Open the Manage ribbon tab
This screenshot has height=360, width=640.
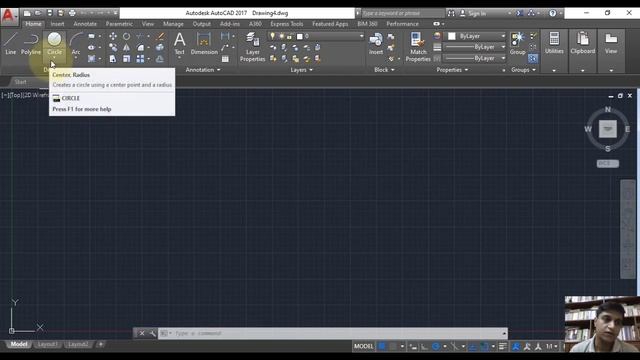(x=173, y=24)
